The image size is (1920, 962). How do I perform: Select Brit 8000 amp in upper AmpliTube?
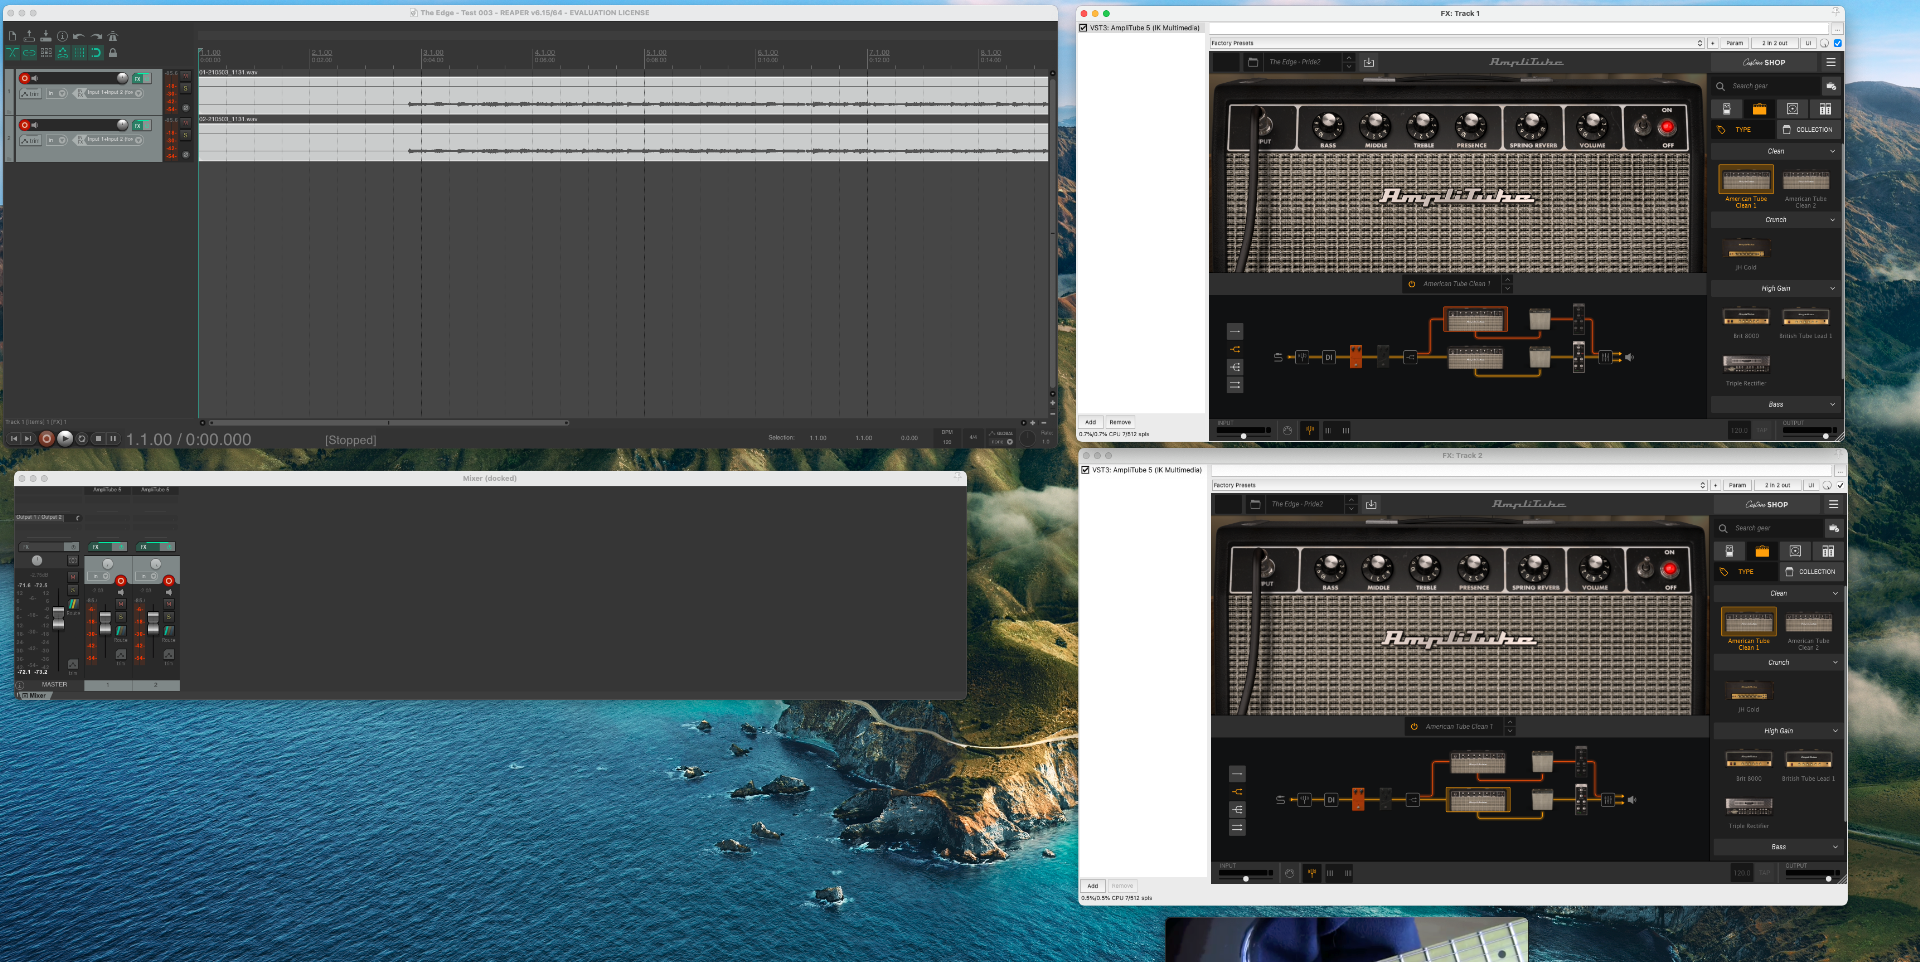pyautogui.click(x=1746, y=322)
